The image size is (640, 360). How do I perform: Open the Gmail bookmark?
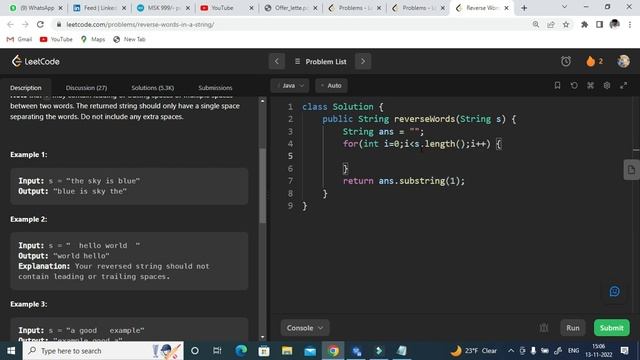click(19, 39)
